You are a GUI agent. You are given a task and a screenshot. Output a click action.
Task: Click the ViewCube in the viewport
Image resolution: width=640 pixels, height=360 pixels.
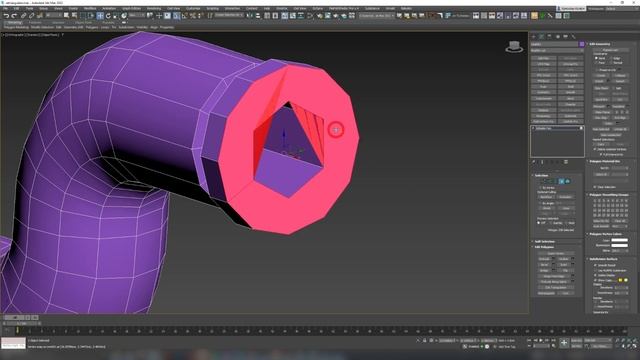(514, 46)
